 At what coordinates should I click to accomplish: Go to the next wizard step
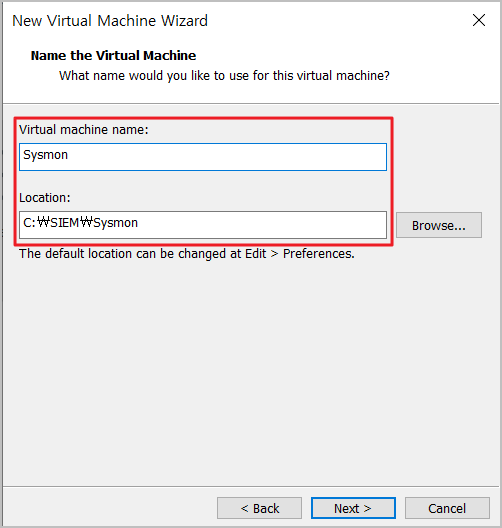click(353, 508)
